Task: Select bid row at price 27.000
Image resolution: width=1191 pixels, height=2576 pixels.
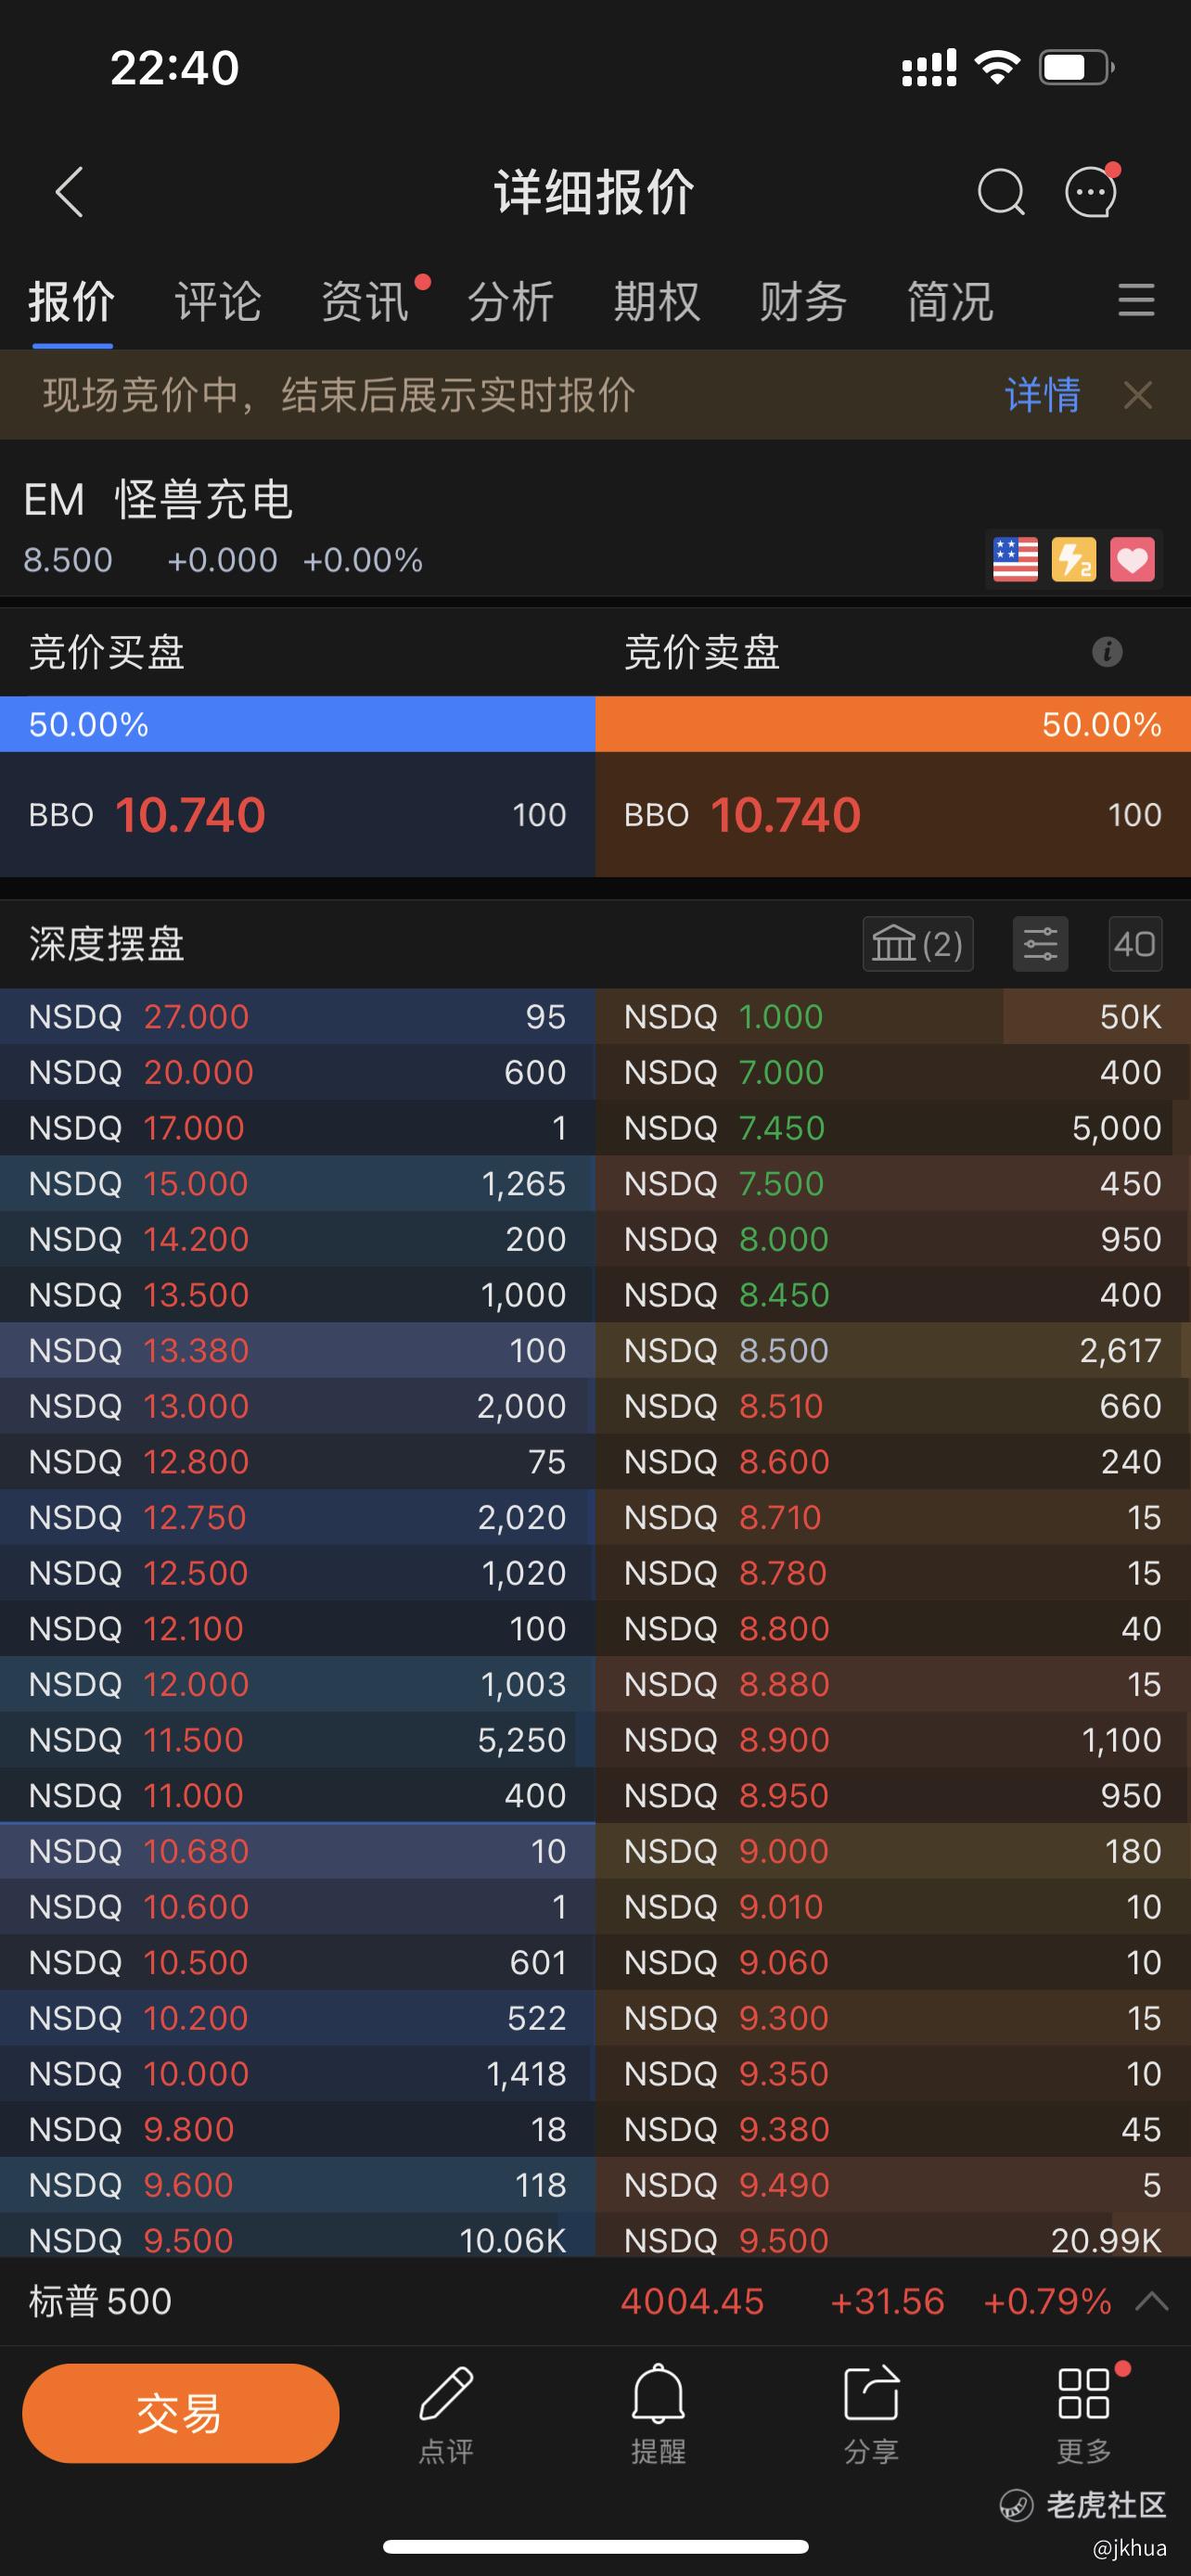Action: point(298,1017)
